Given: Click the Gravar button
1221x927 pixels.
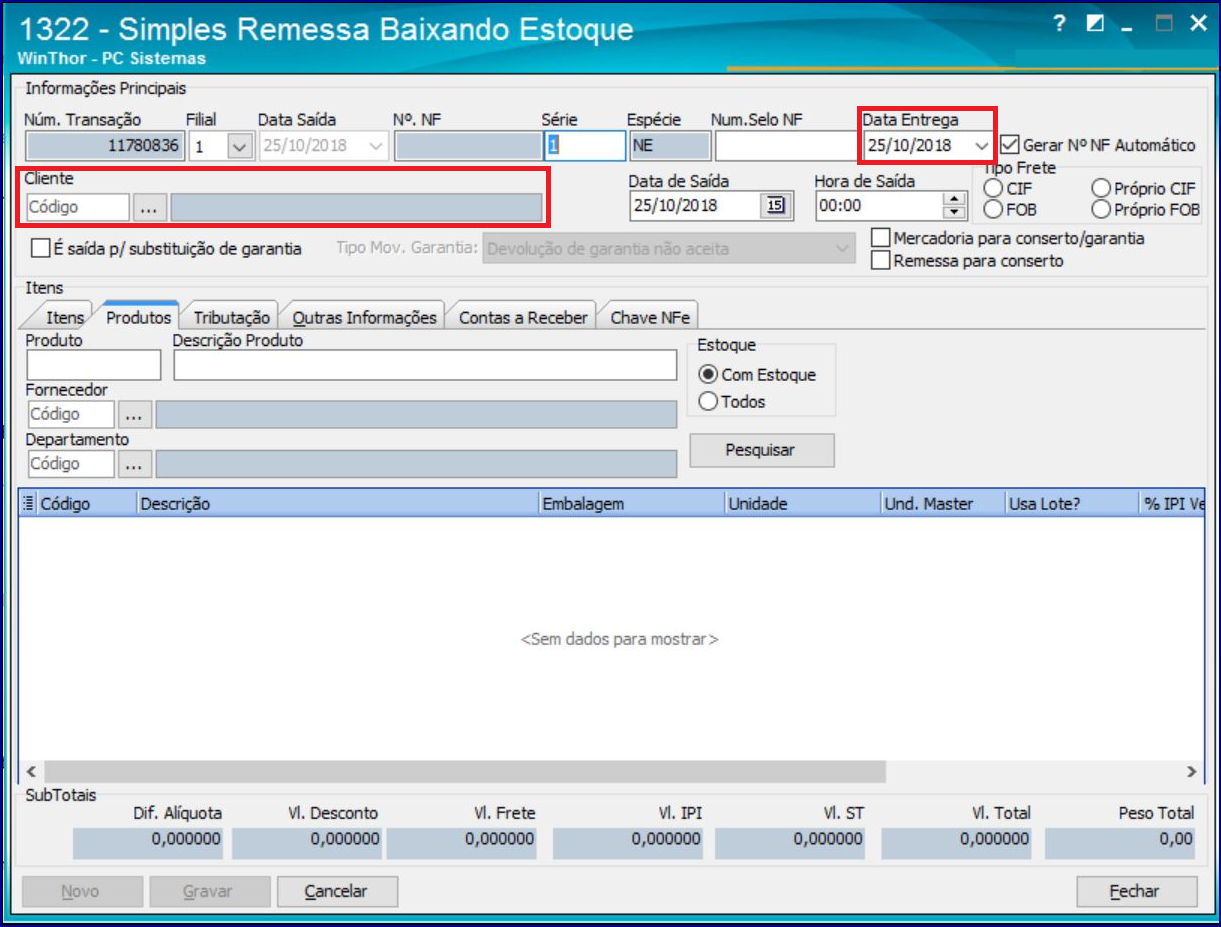Looking at the screenshot, I should (x=210, y=891).
